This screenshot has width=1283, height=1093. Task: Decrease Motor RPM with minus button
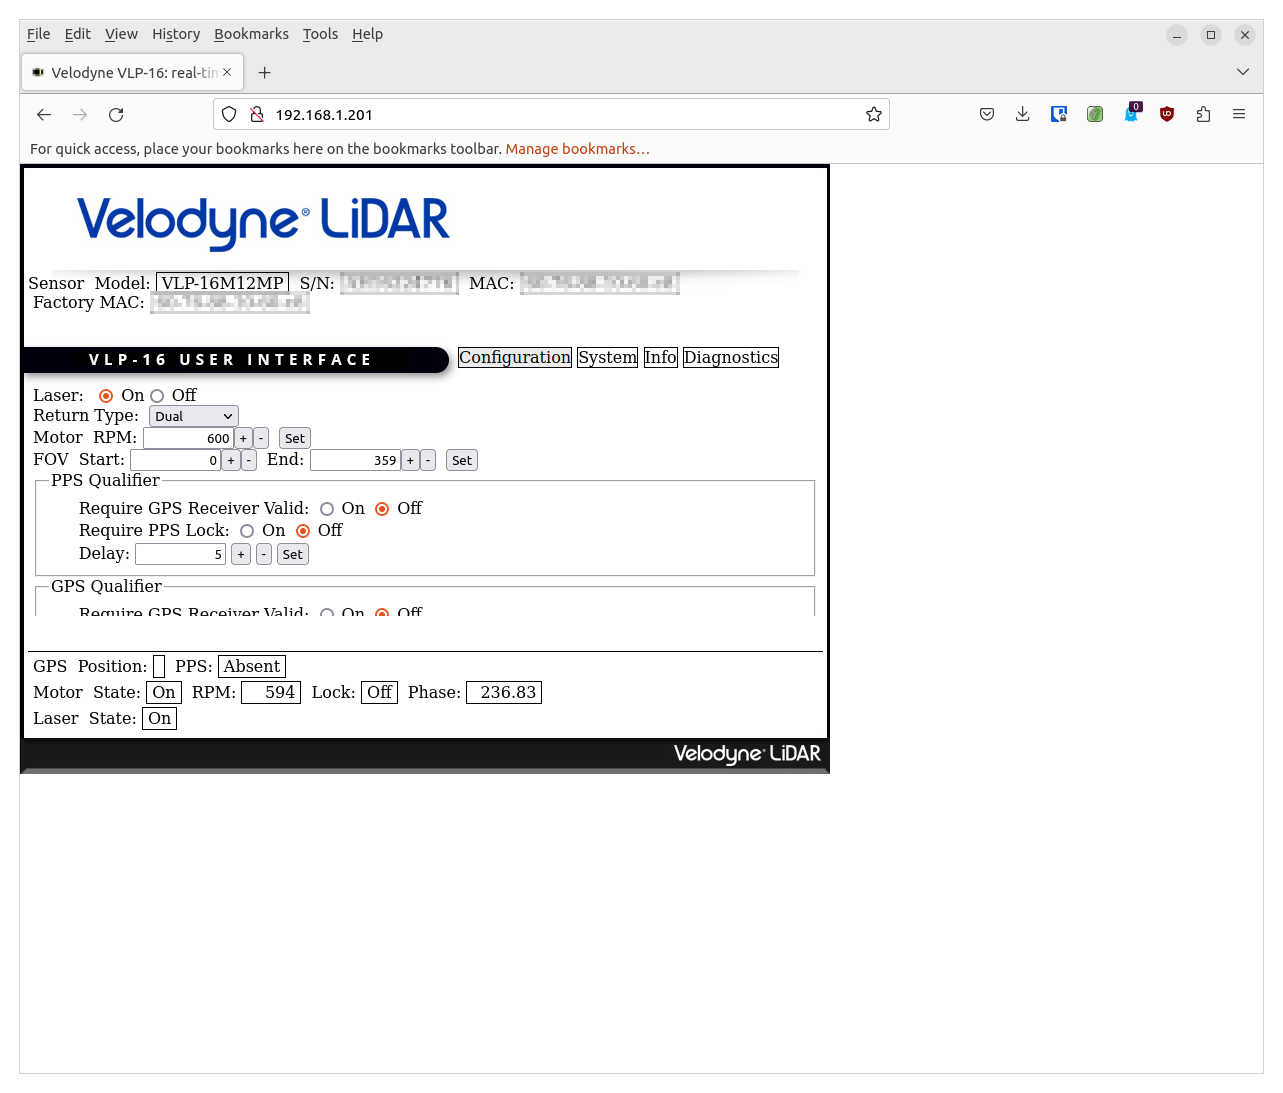click(x=261, y=438)
